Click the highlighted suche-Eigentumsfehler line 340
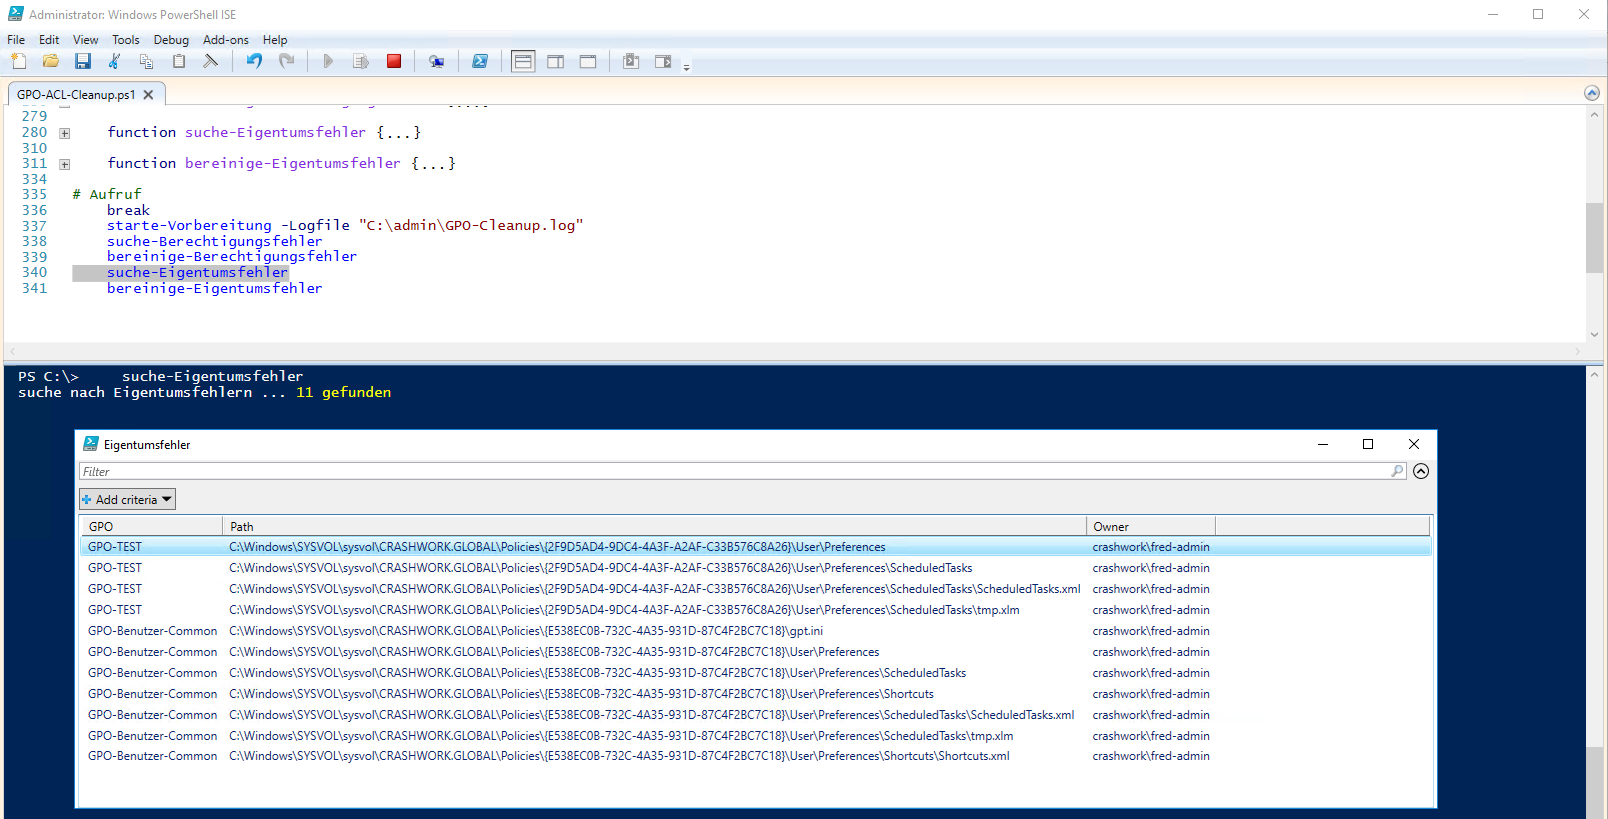 (197, 273)
